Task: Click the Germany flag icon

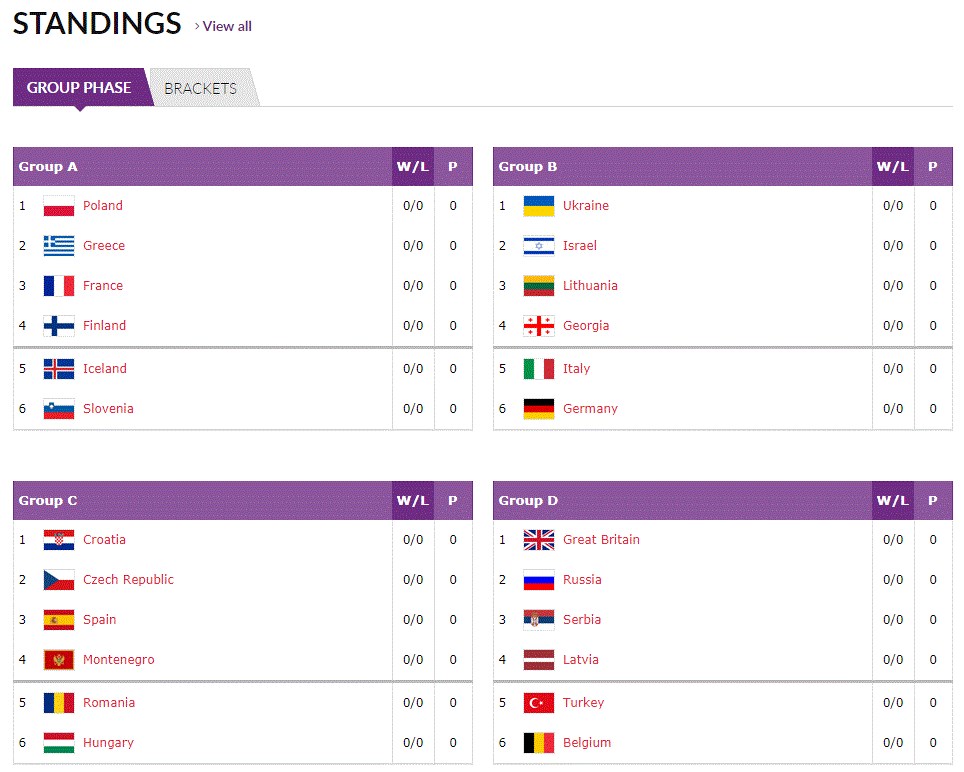Action: 539,409
